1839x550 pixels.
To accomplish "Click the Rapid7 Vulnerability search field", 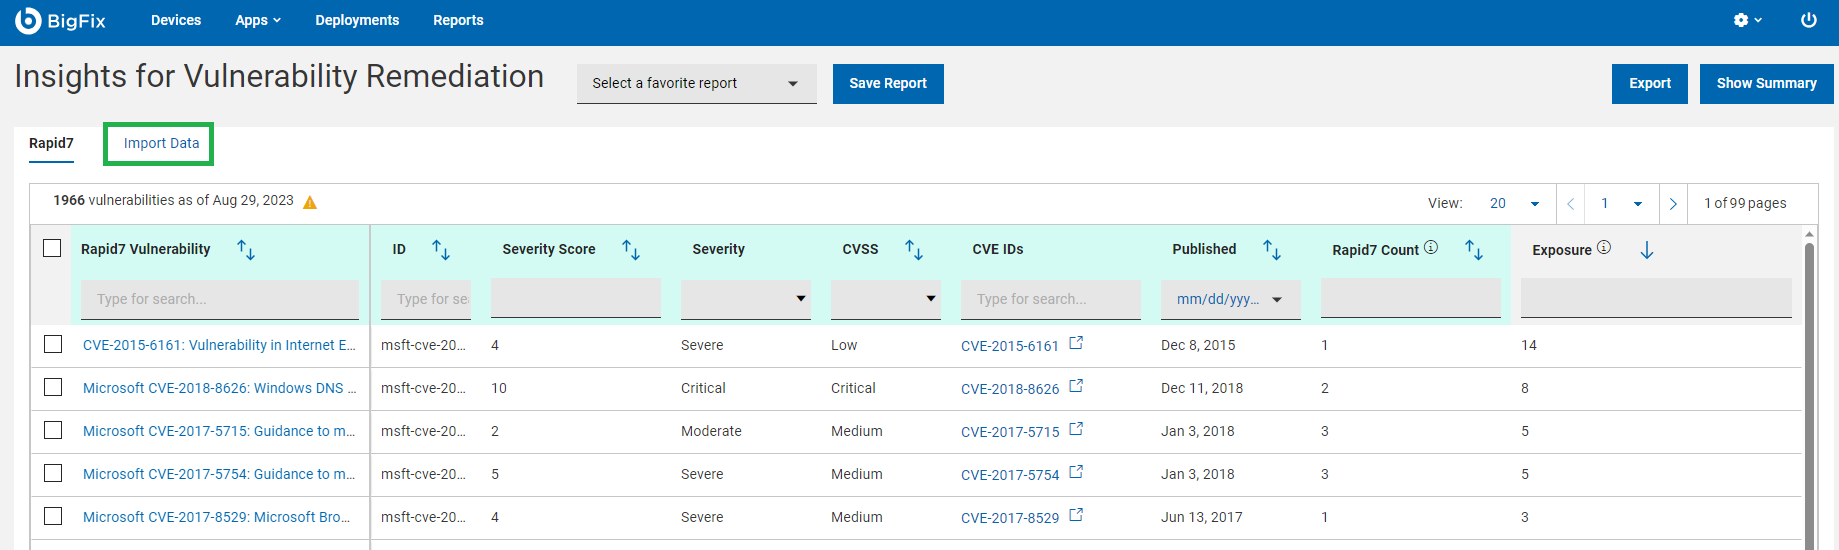I will pos(220,299).
